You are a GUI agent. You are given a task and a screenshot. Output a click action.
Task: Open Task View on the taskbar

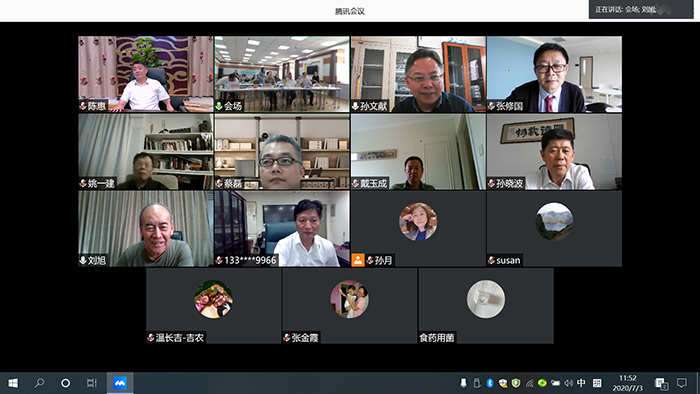92,383
